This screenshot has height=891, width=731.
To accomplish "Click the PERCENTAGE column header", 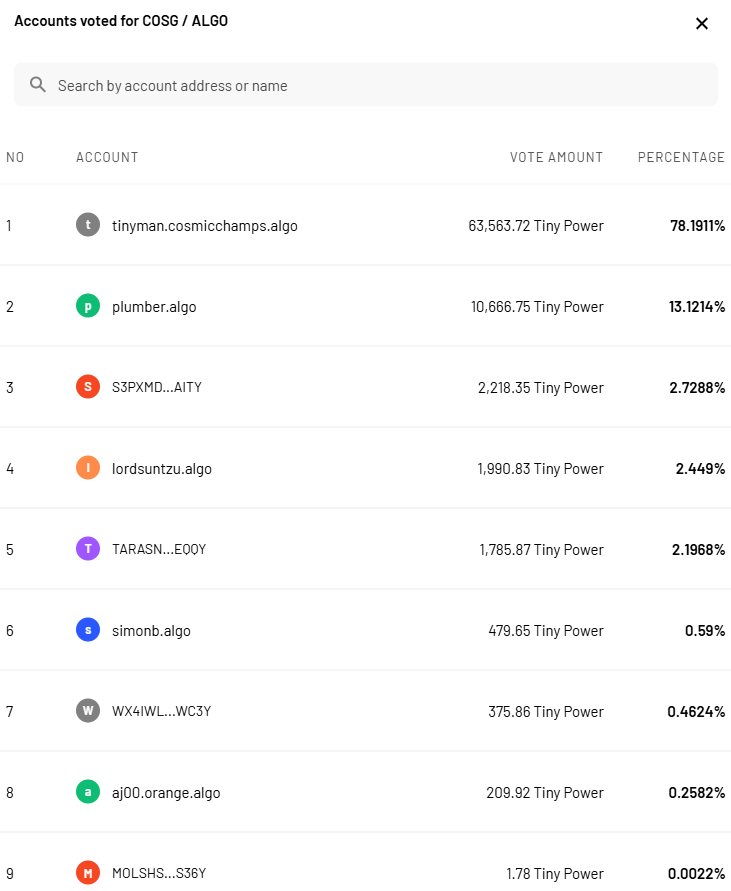I will pyautogui.click(x=681, y=157).
